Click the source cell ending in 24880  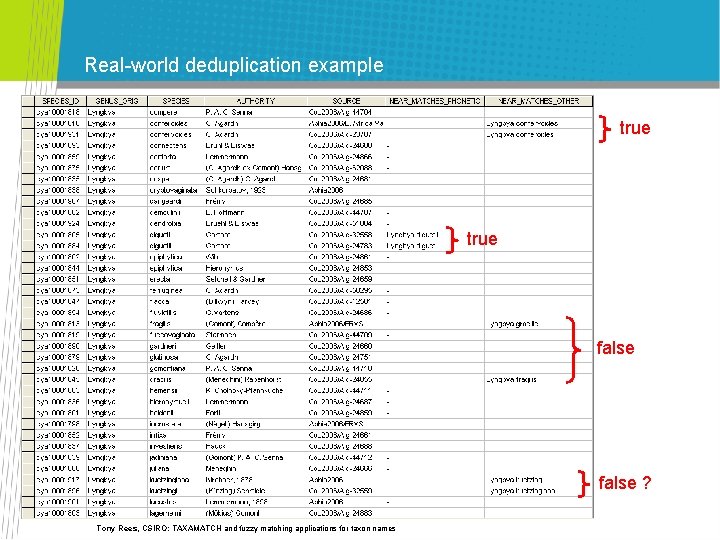tap(346, 346)
